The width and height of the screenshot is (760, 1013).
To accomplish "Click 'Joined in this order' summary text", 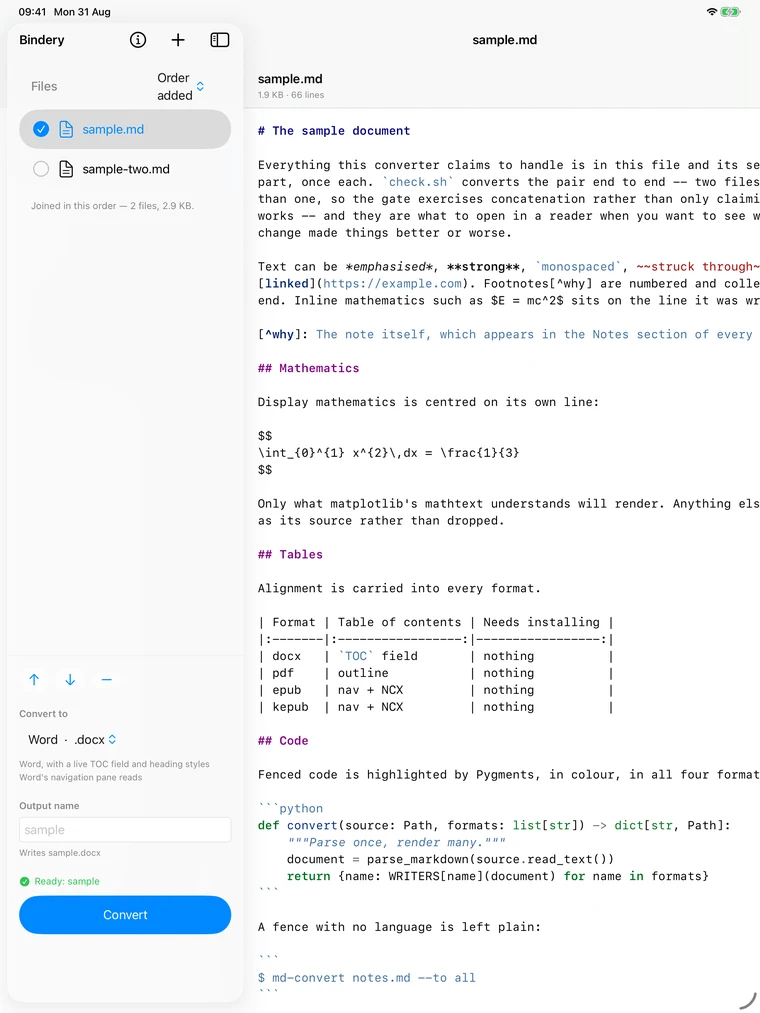I will pos(112,206).
